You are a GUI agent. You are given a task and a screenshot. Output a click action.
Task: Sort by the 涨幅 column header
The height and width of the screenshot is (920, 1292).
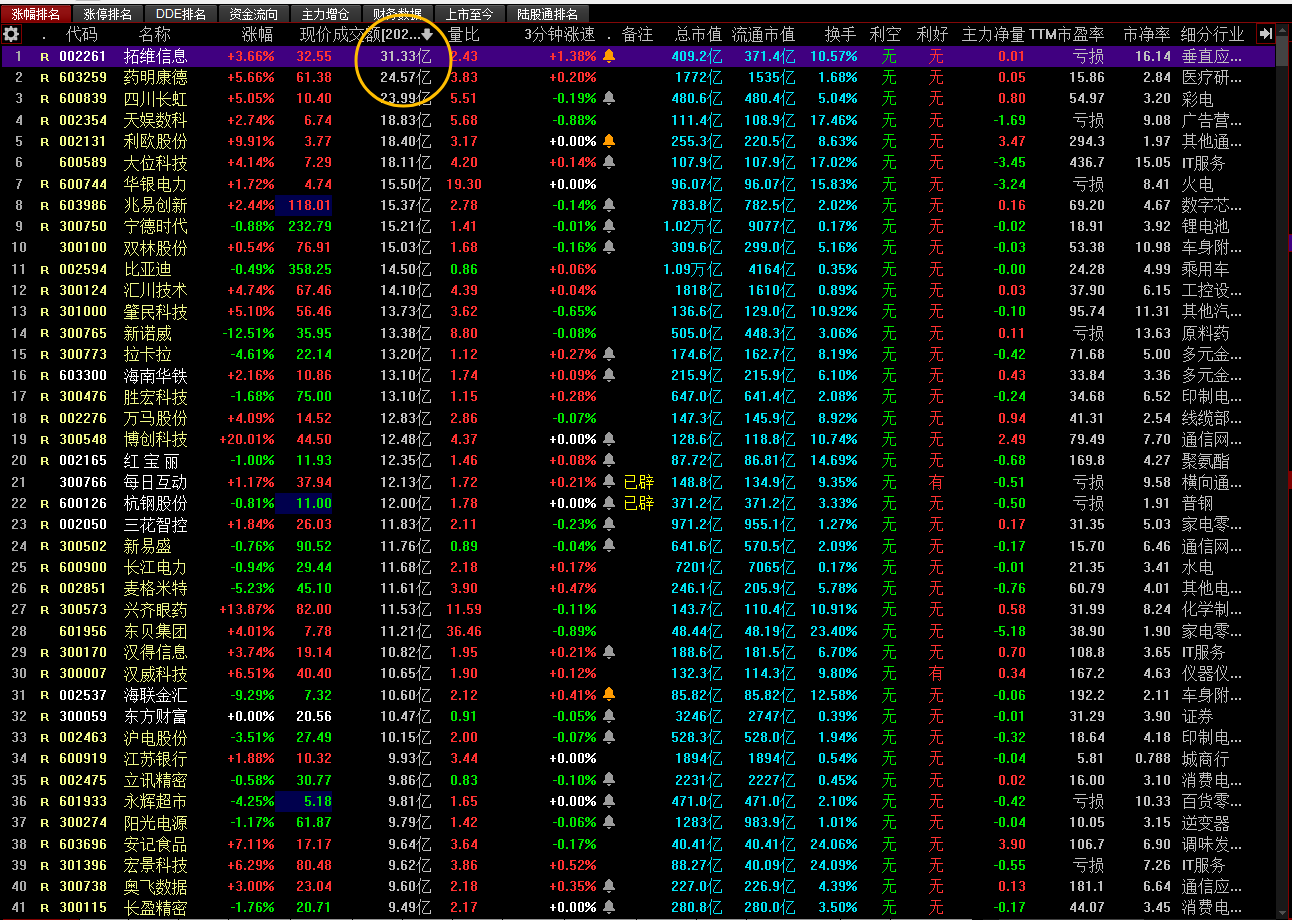pyautogui.click(x=258, y=34)
